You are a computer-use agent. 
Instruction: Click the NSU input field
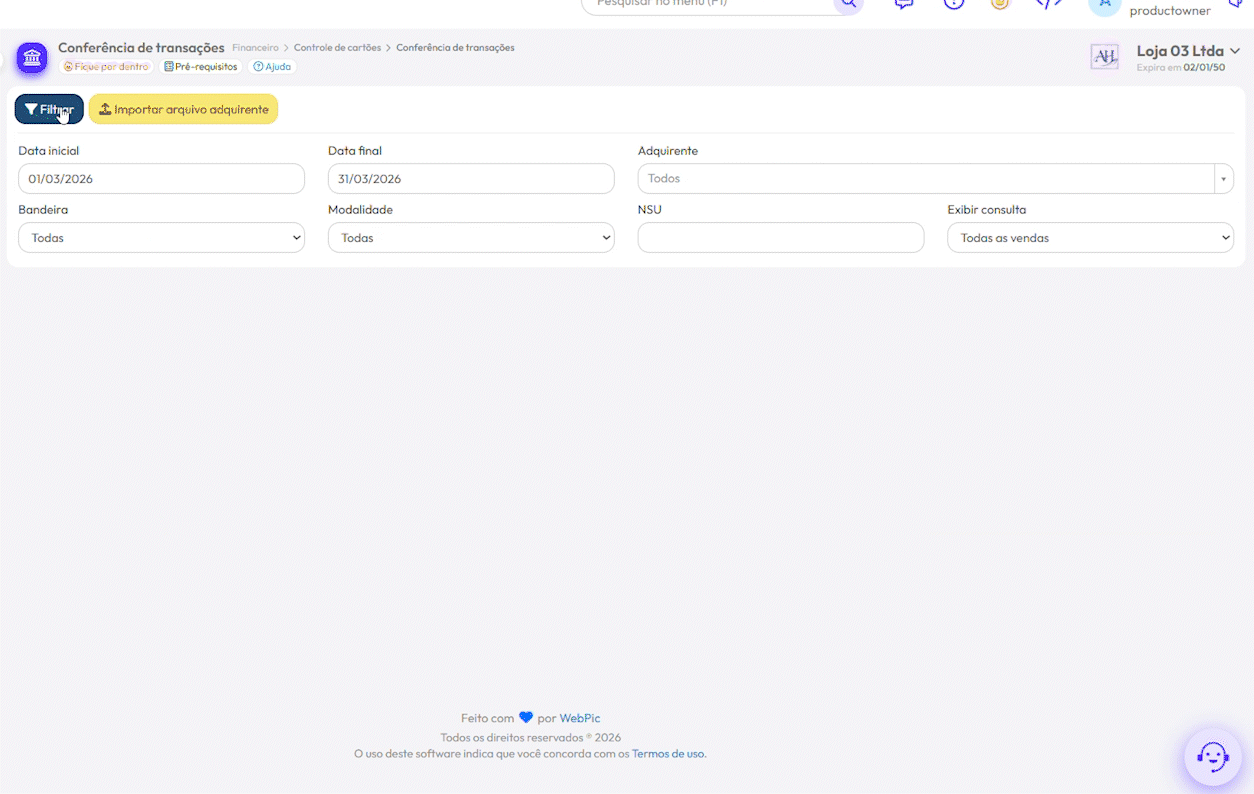pyautogui.click(x=780, y=238)
